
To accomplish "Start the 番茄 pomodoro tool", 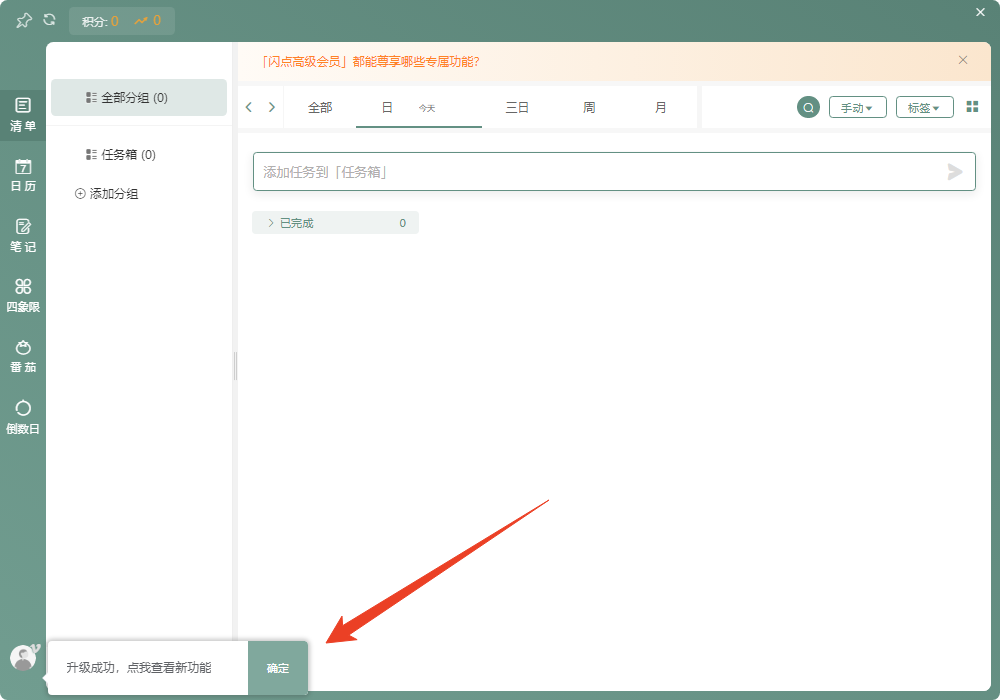I will (x=23, y=353).
